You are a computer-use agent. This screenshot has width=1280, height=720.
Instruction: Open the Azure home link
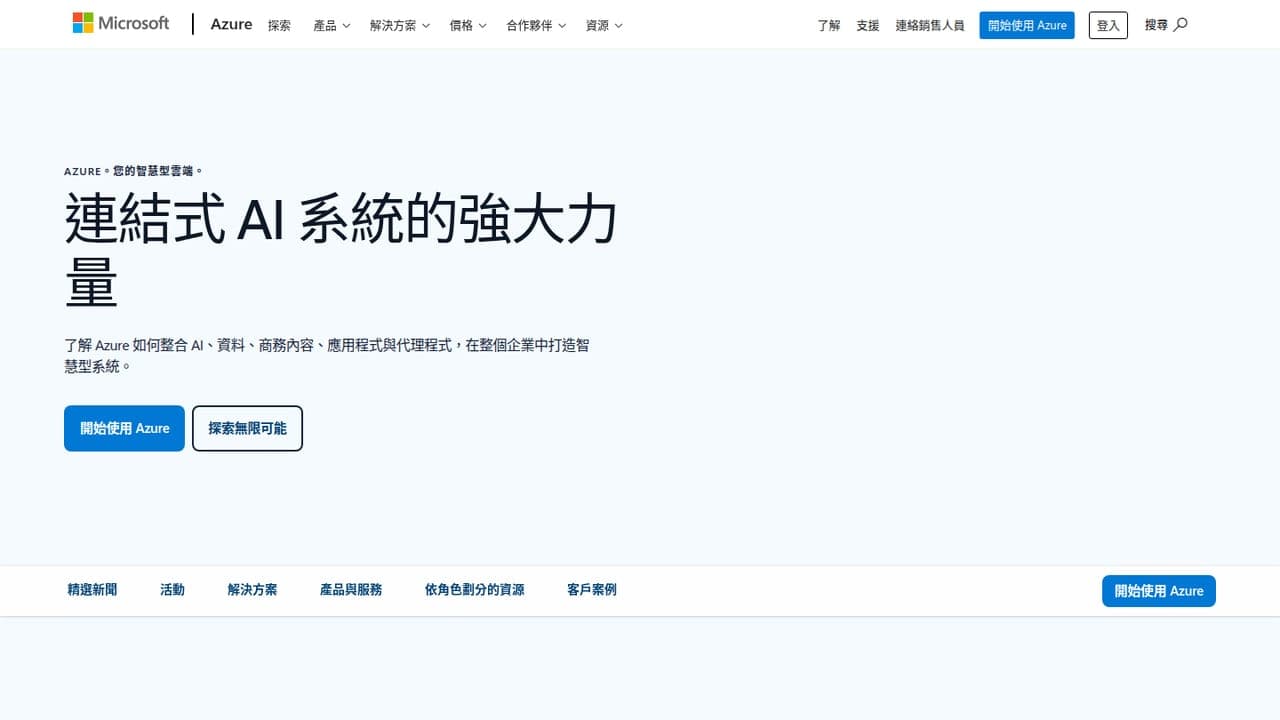click(x=231, y=24)
